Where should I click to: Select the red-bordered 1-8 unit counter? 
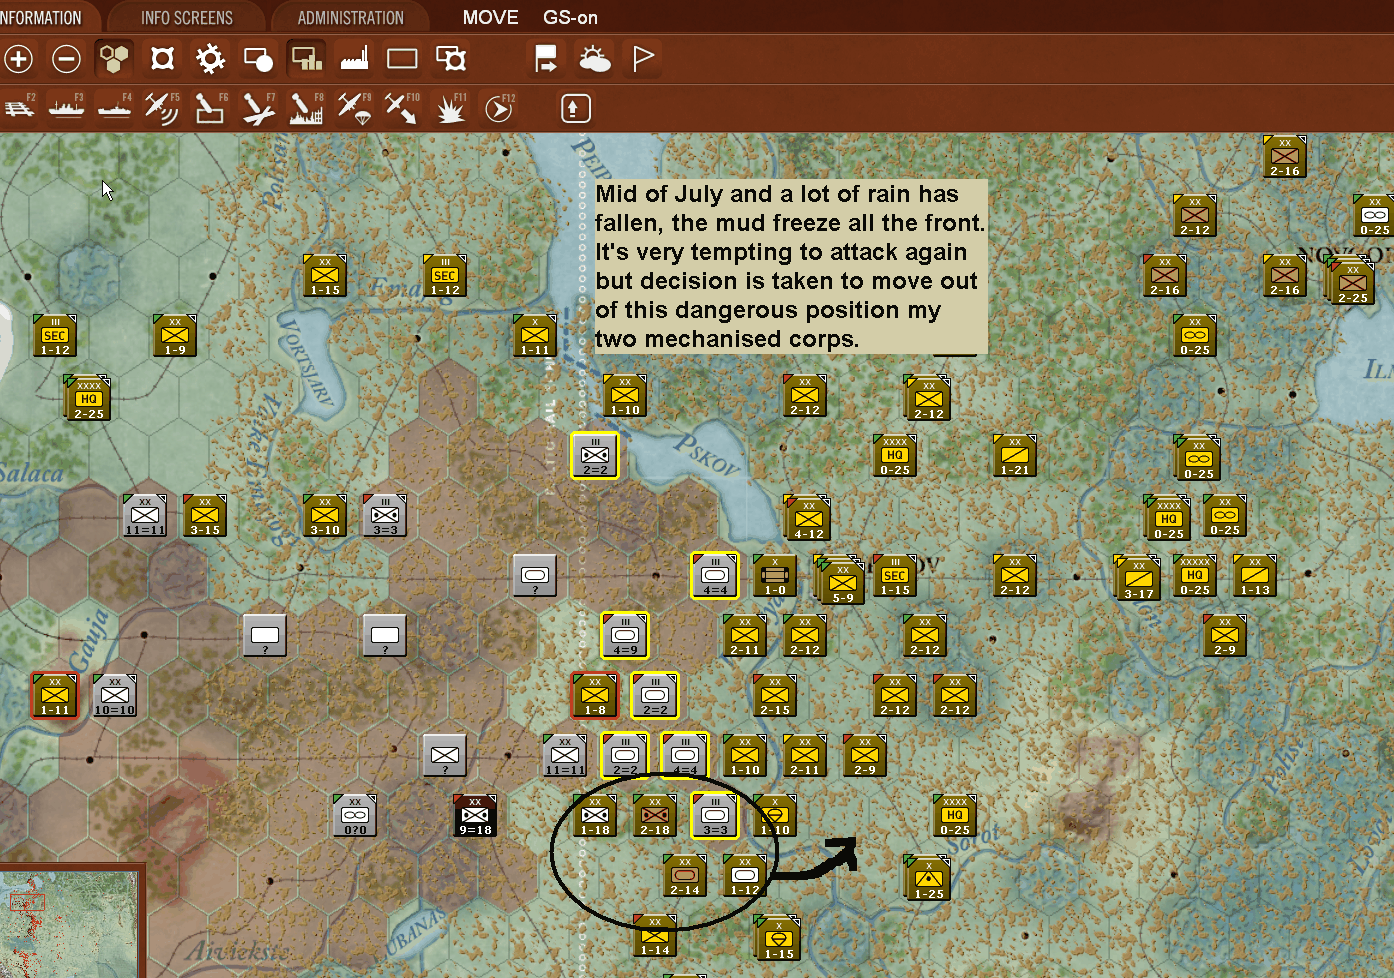(x=595, y=695)
